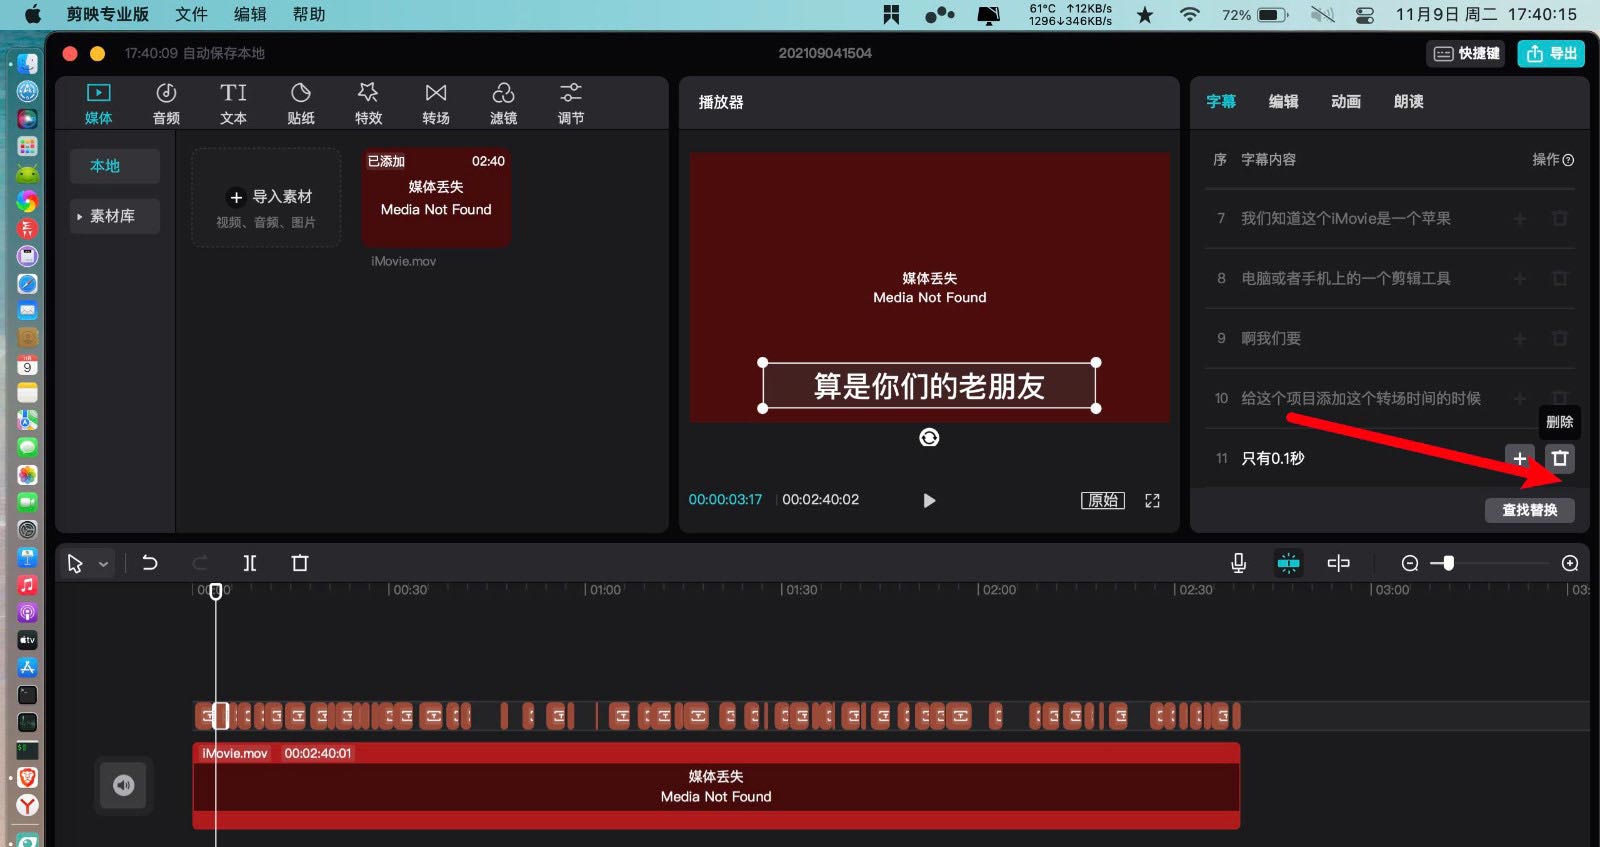Click the split clip tool in timeline toolbar

pyautogui.click(x=250, y=563)
